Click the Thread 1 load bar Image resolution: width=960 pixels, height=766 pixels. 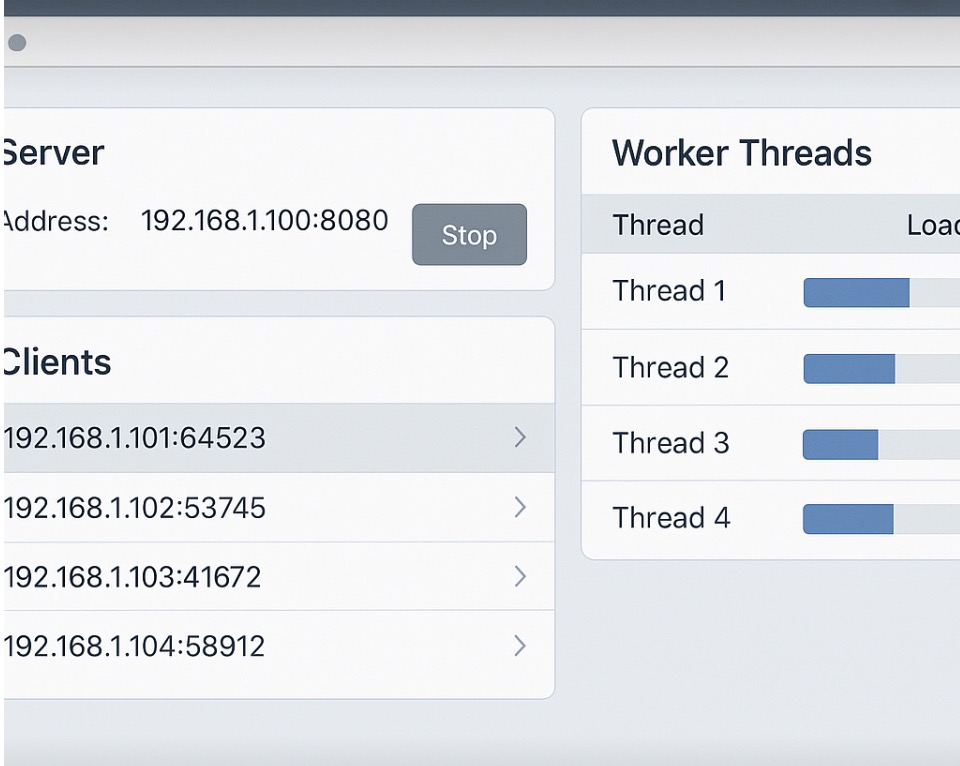pyautogui.click(x=882, y=292)
